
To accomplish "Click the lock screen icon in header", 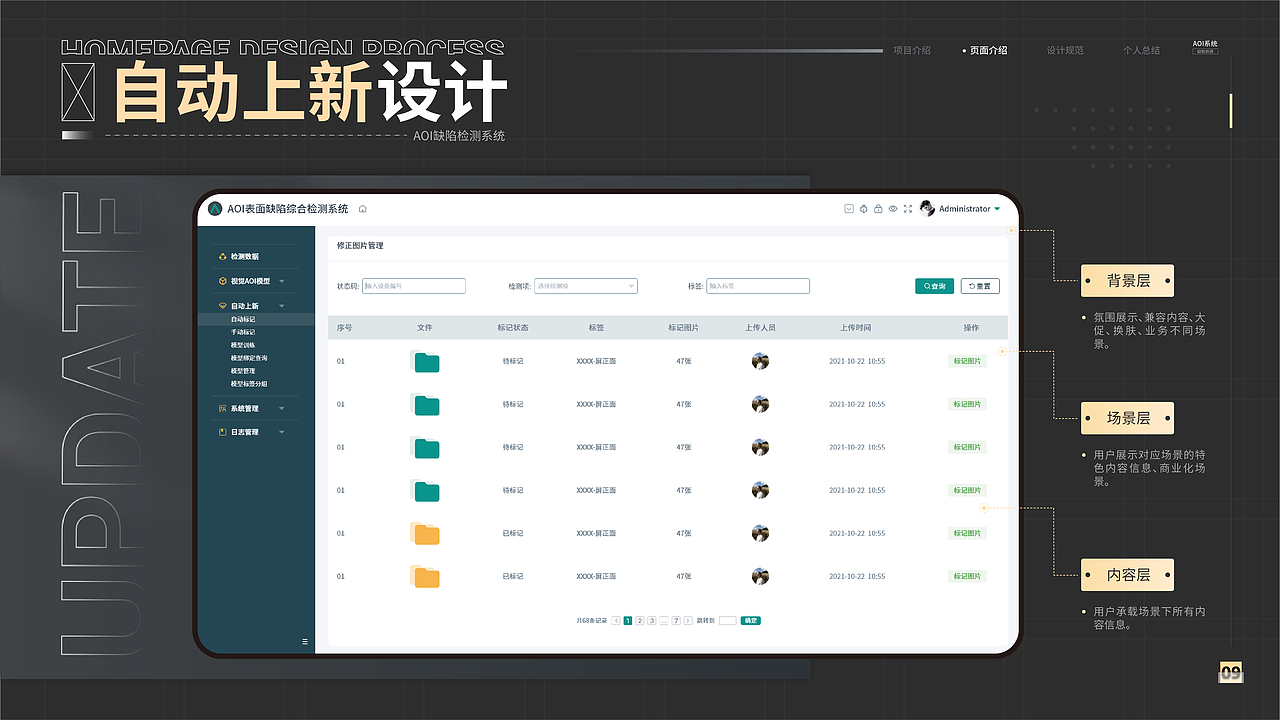I will (x=878, y=209).
